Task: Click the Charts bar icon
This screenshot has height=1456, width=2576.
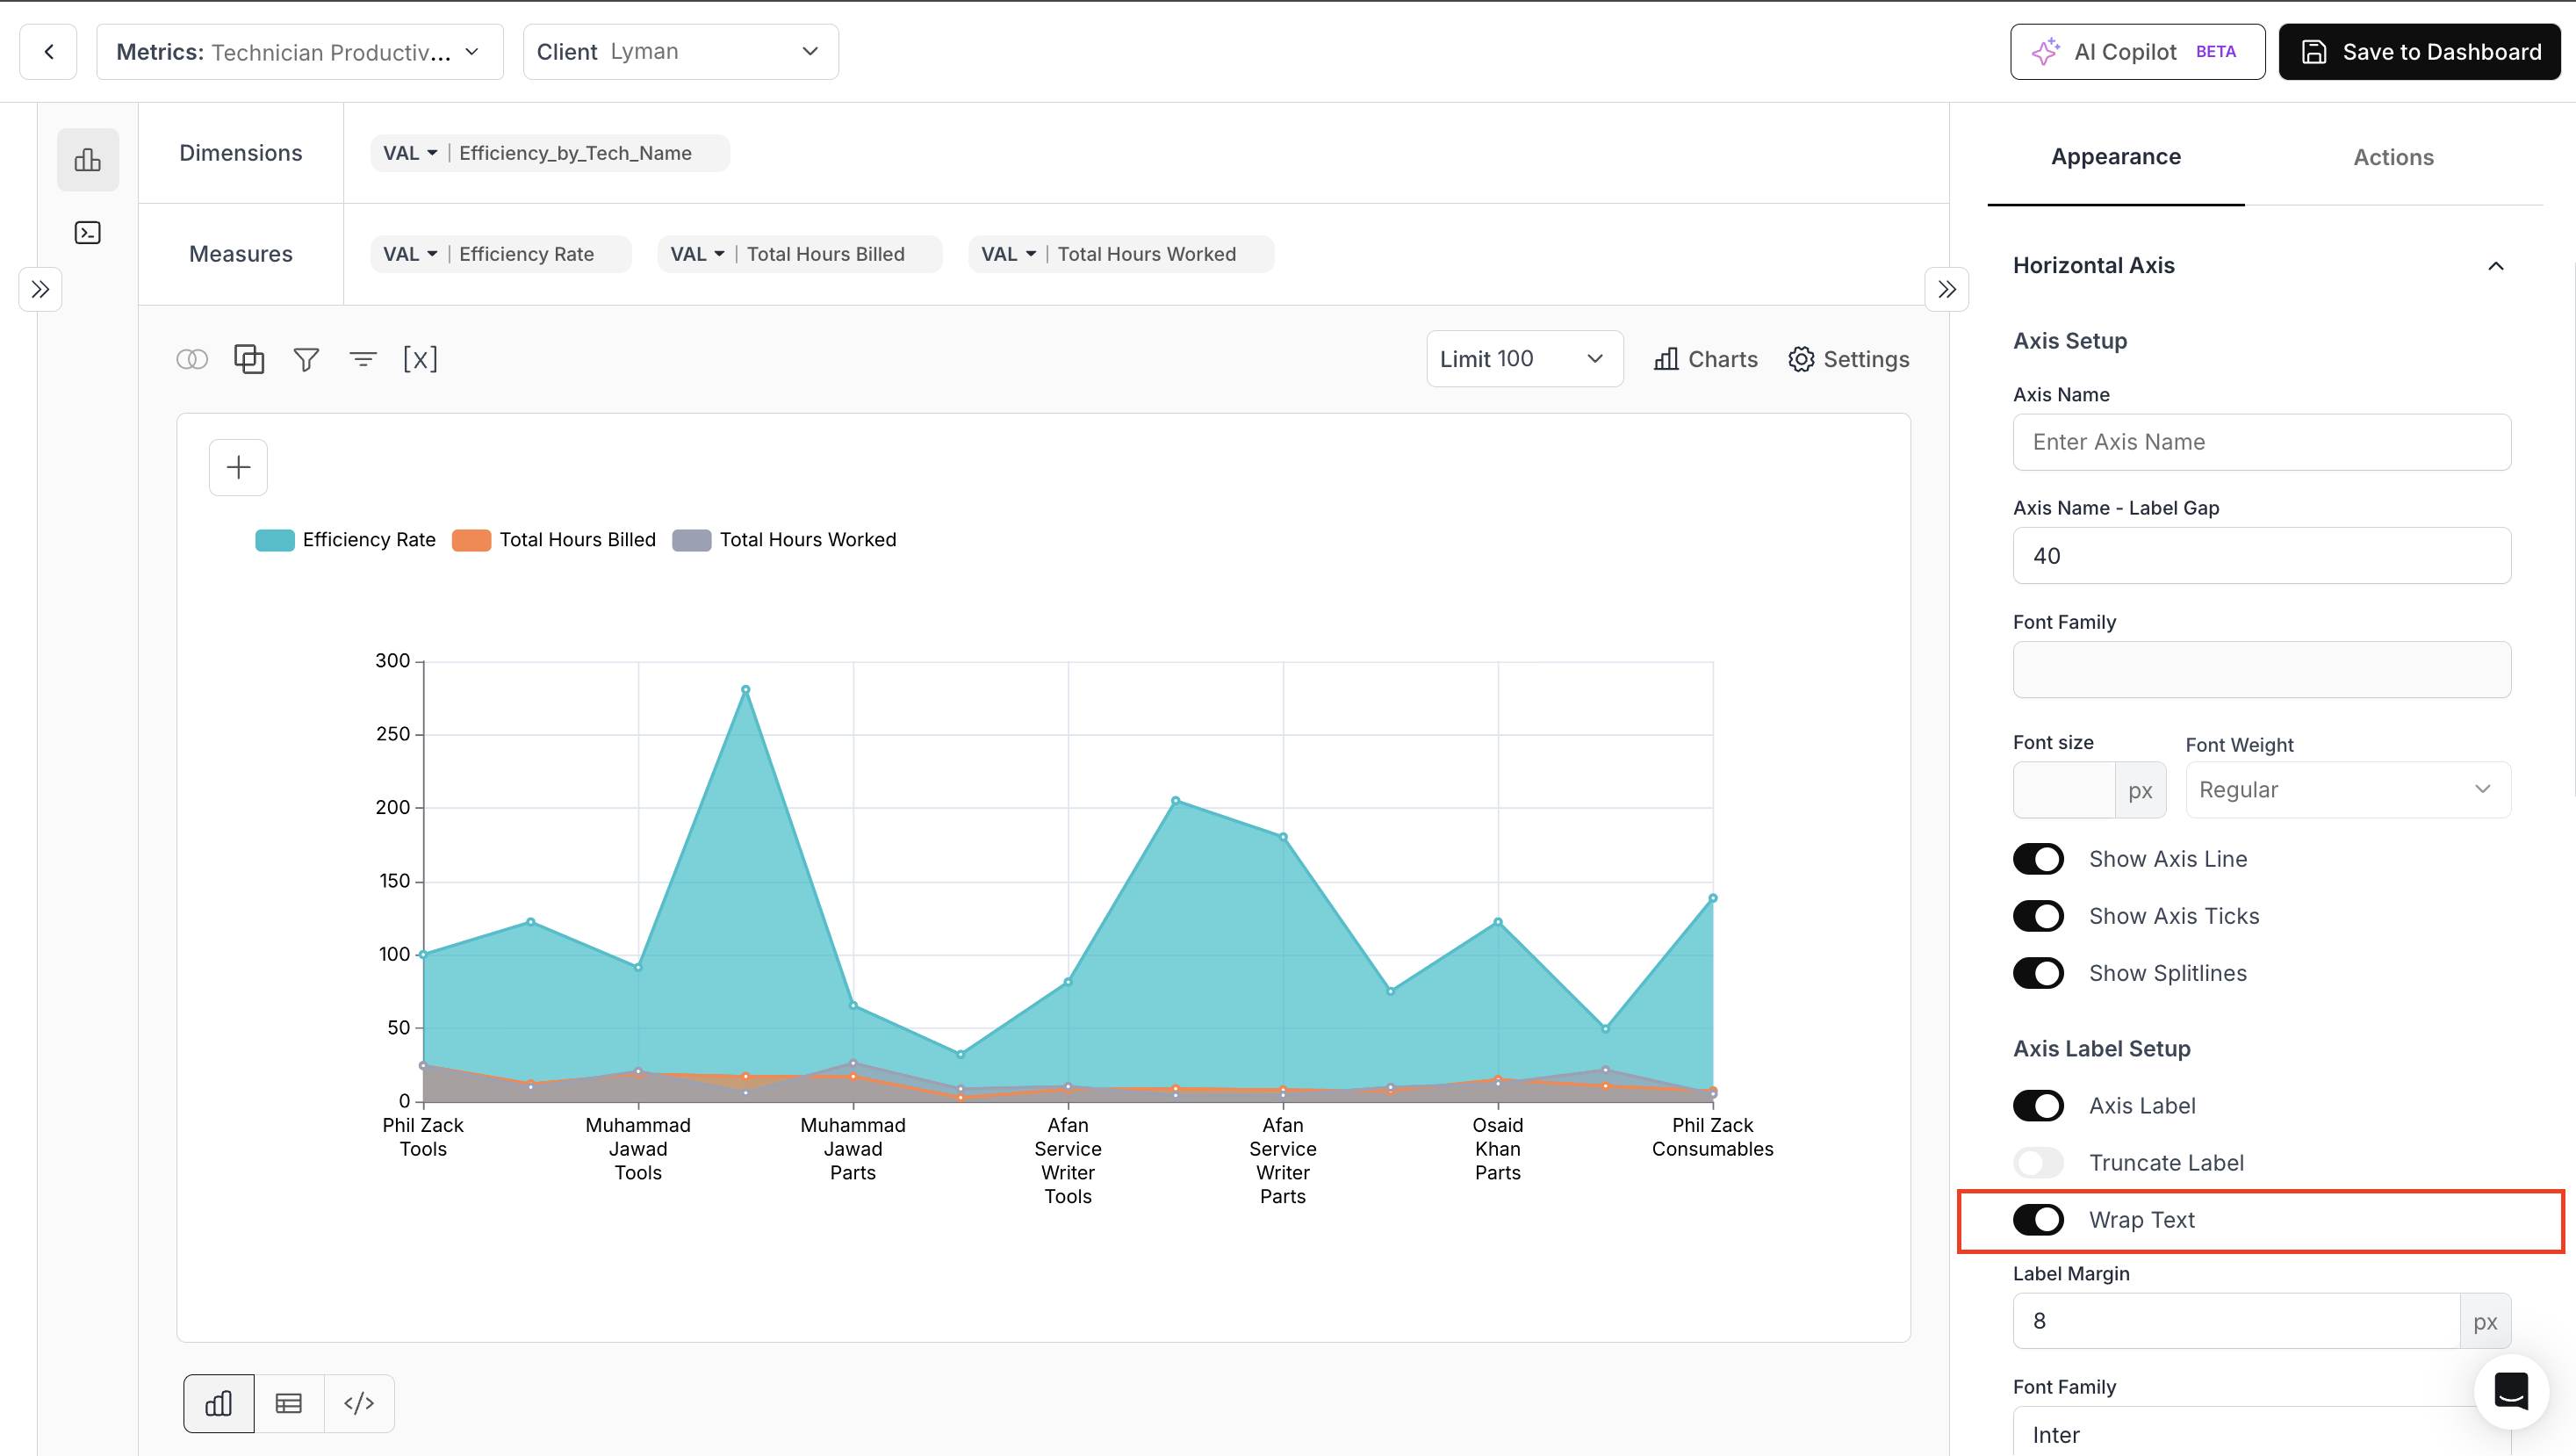Action: coord(1666,359)
